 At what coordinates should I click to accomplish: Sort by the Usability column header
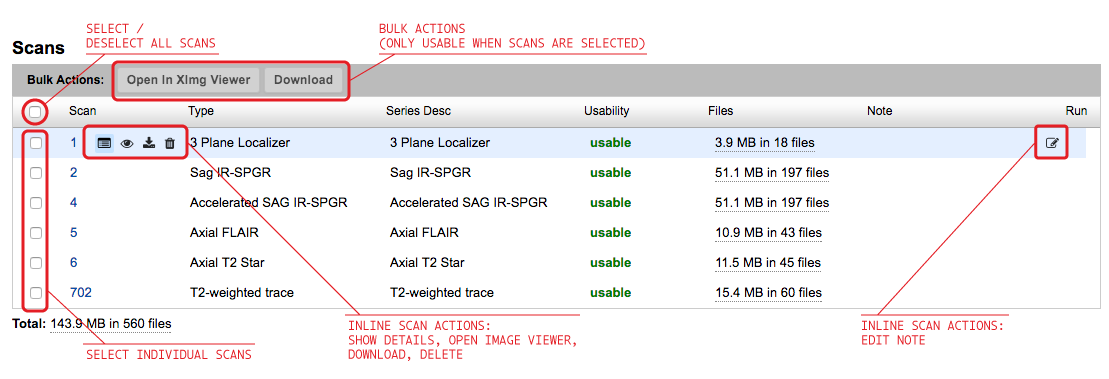tap(606, 111)
